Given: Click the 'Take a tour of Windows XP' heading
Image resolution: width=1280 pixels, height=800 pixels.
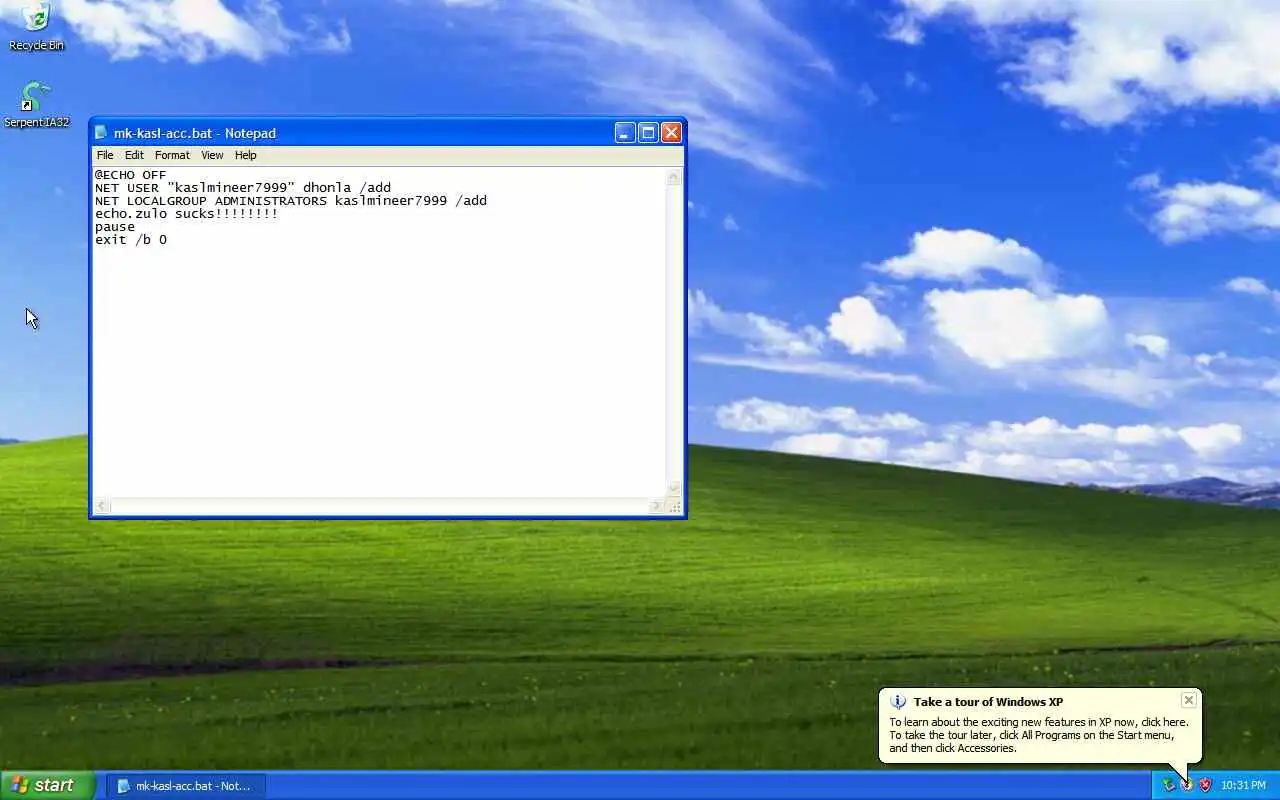Looking at the screenshot, I should [988, 702].
